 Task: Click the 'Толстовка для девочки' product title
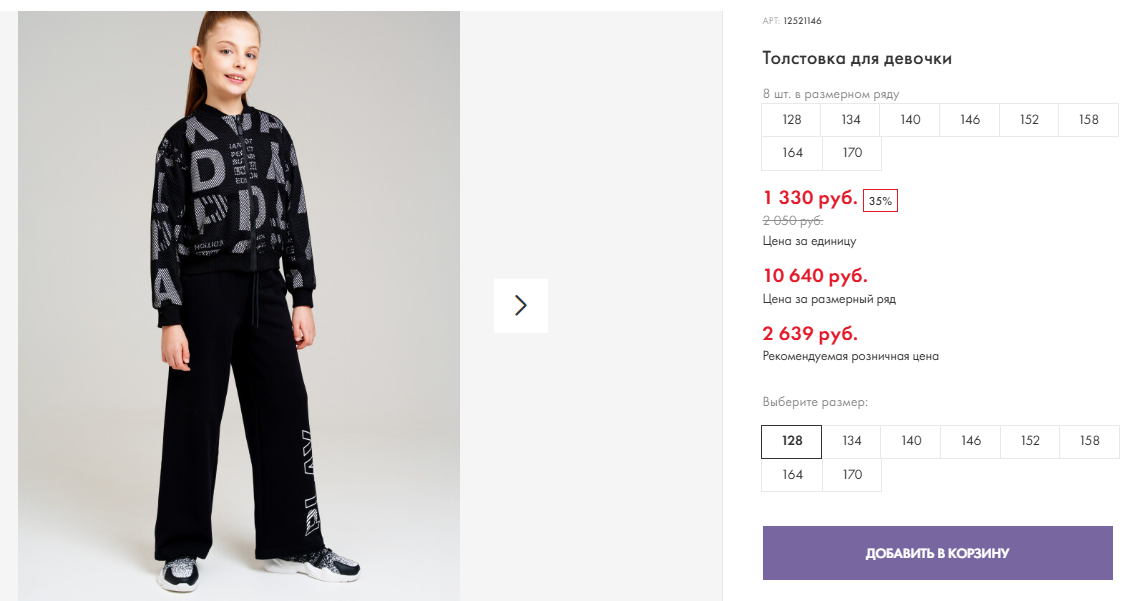click(x=857, y=59)
